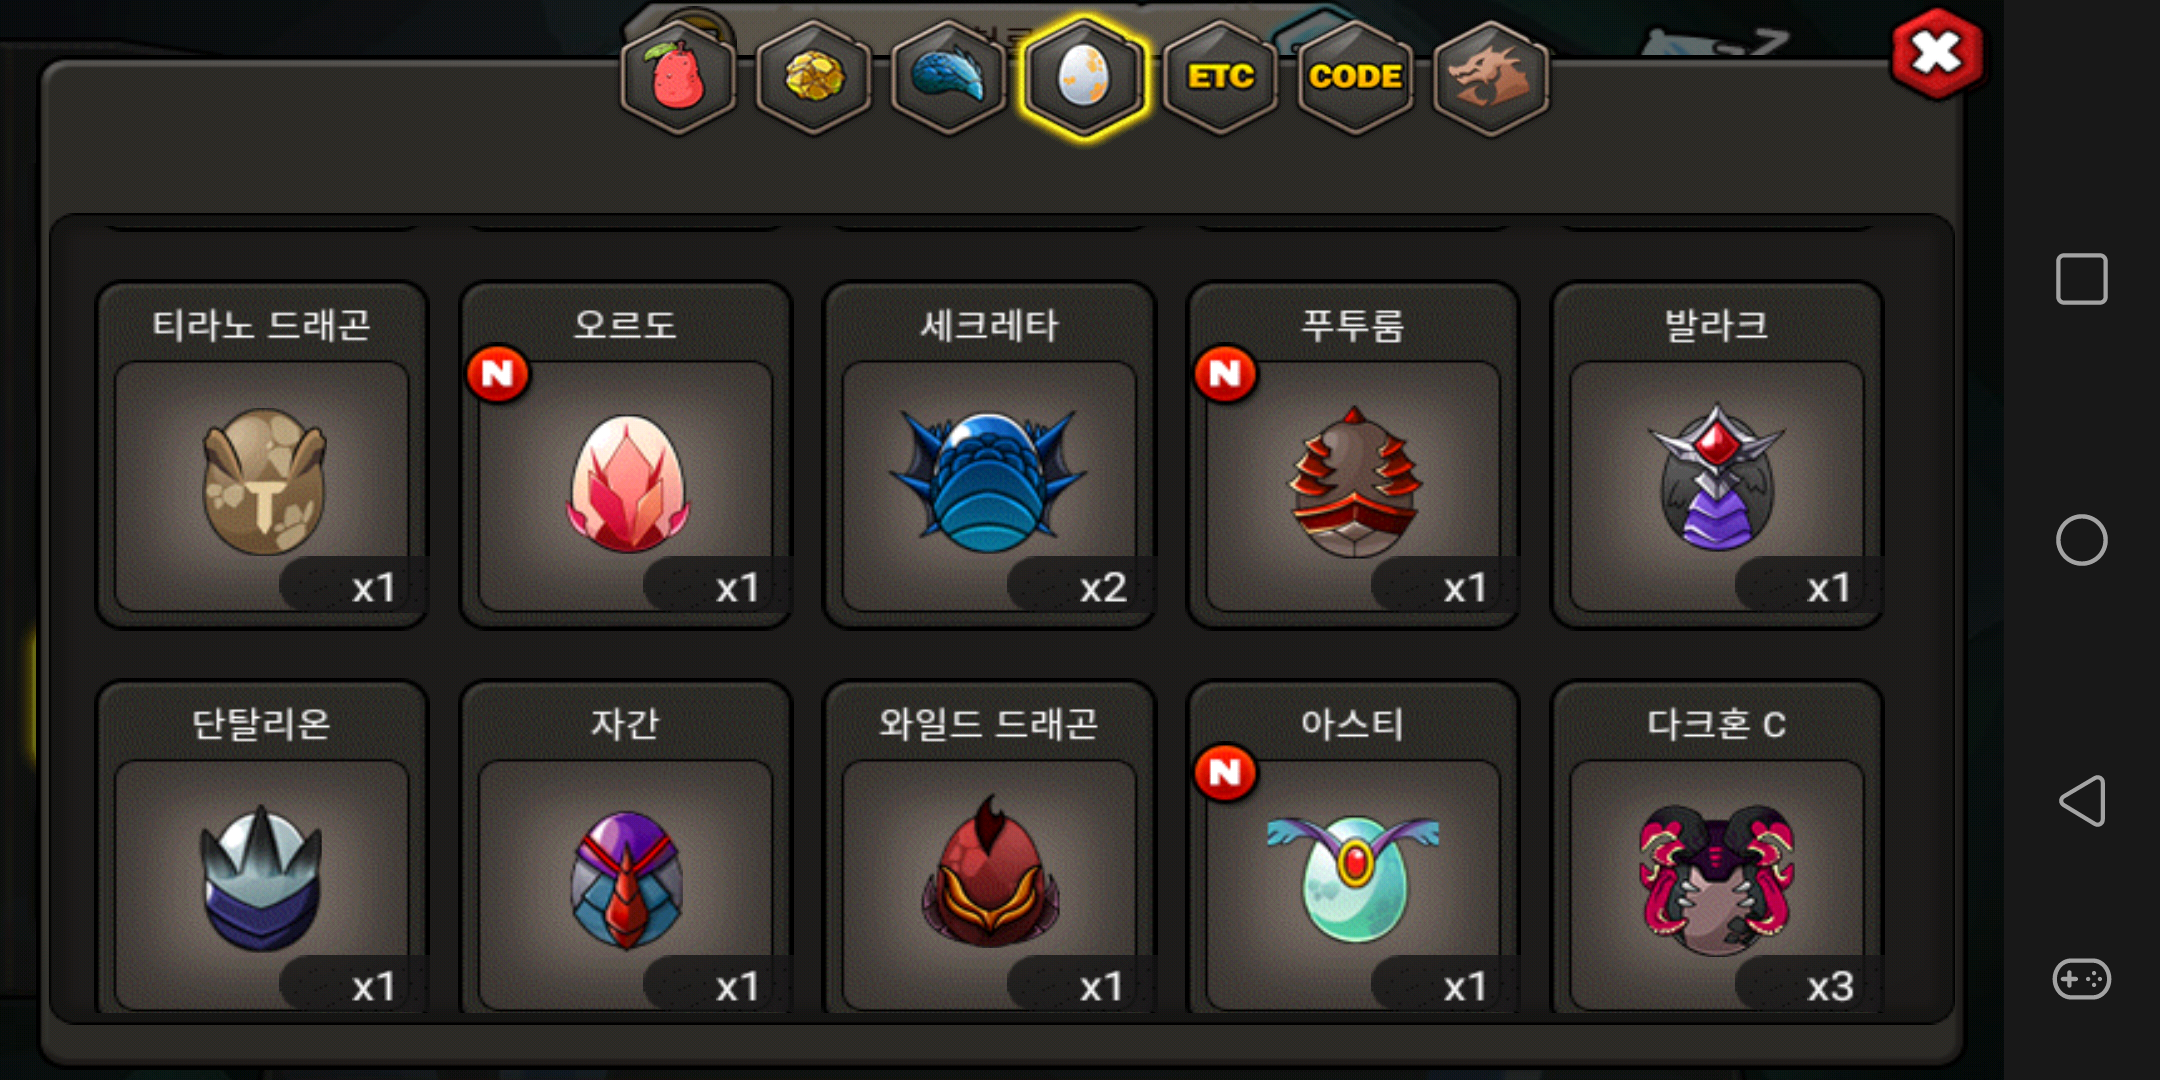2160x1080 pixels.
Task: Close the inventory with red X
Action: (x=1937, y=54)
